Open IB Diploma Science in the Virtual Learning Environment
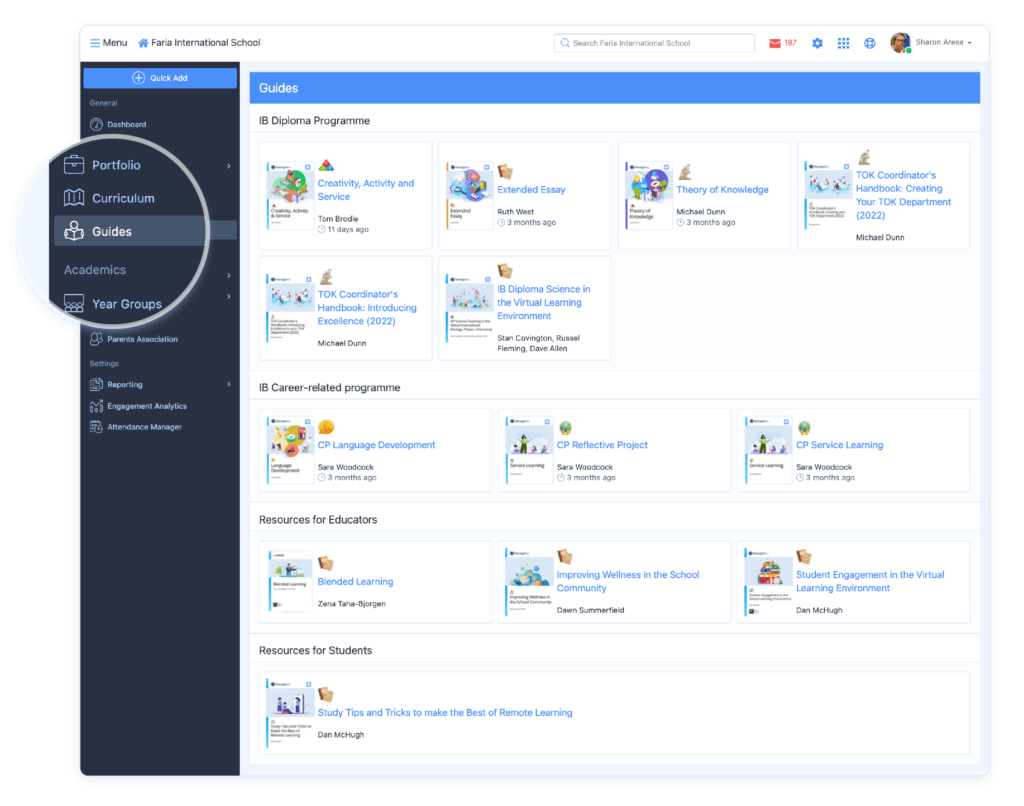Screen dimensions: 1024x806 point(543,302)
